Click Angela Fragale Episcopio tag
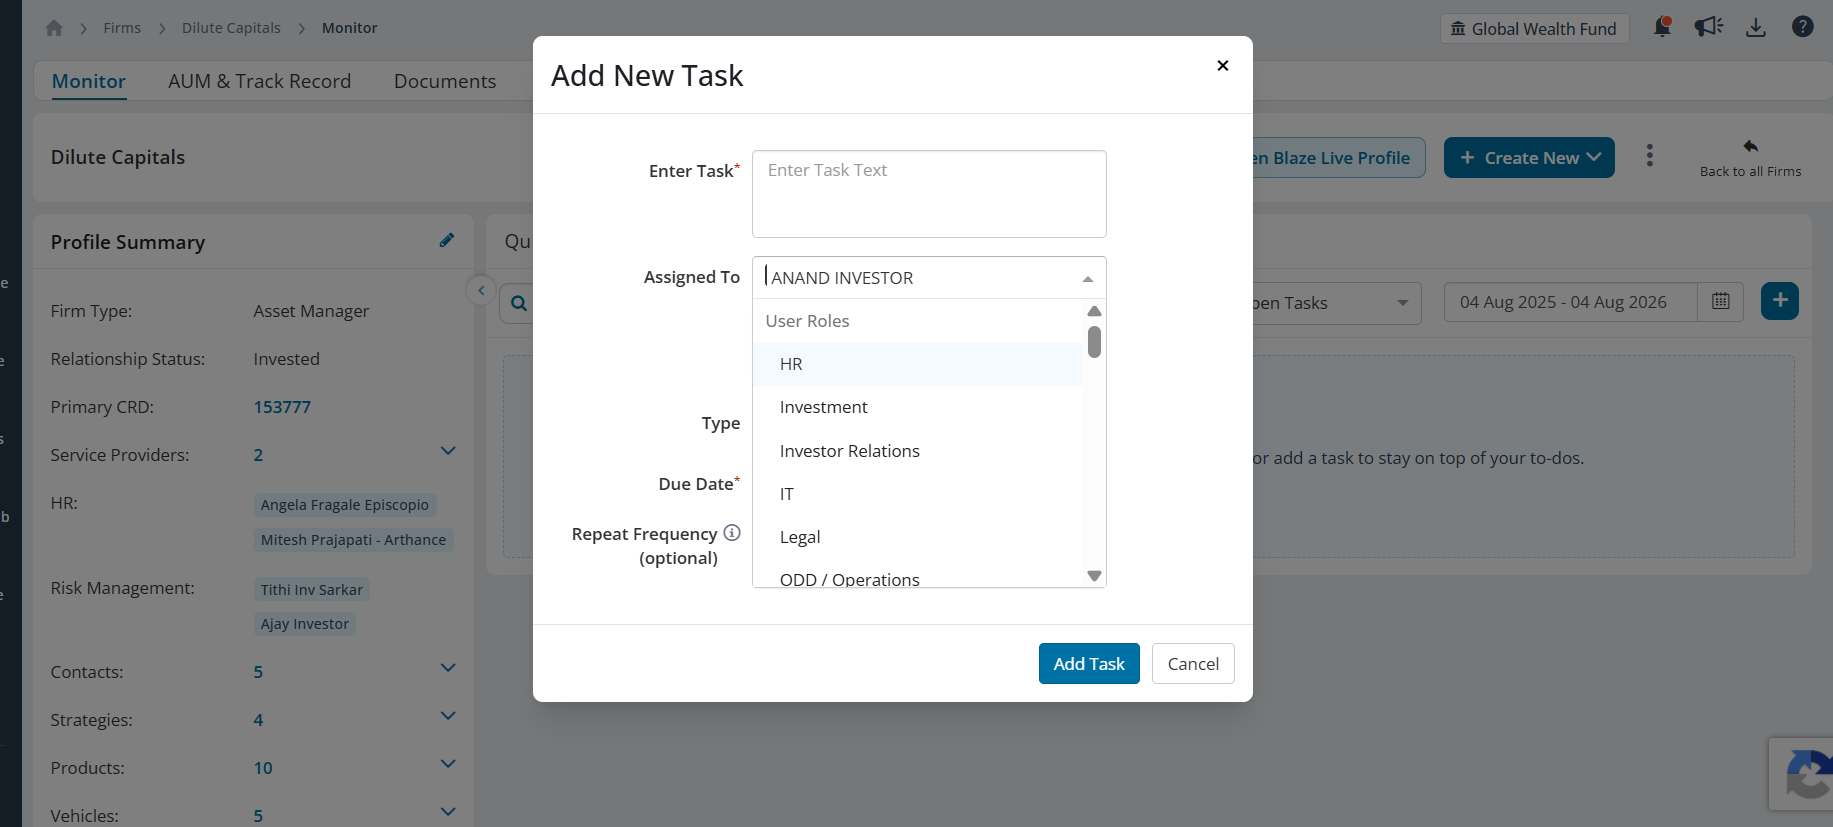1833x827 pixels. point(345,505)
